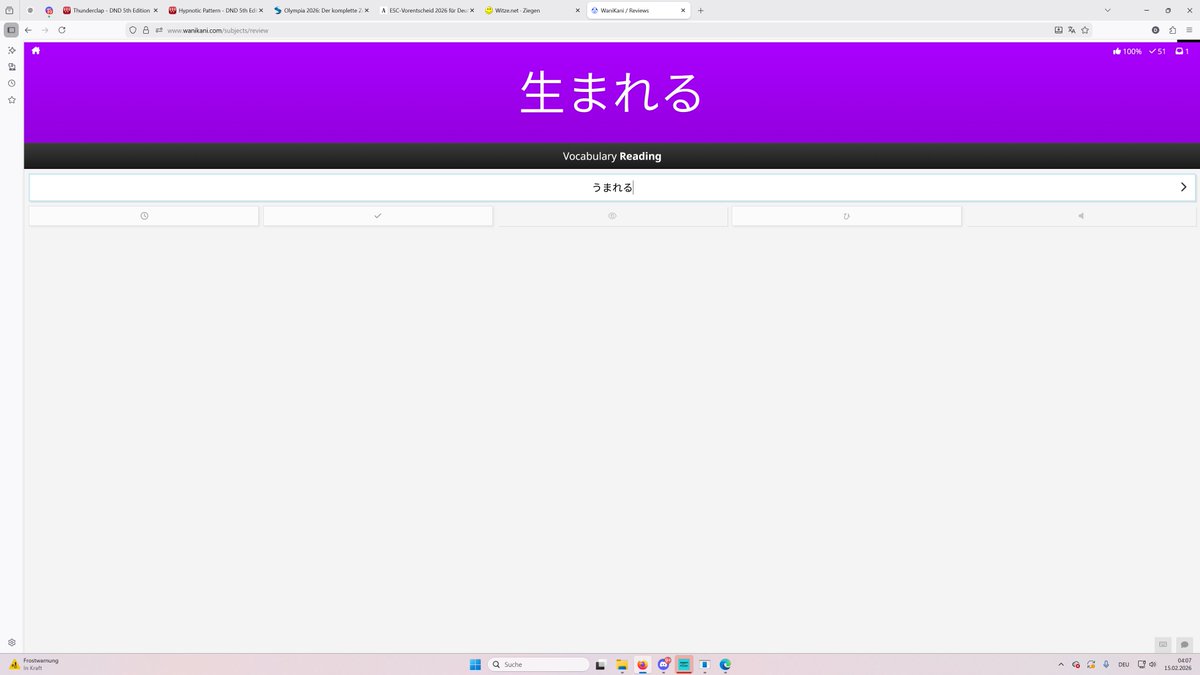Focus the answer field containing うまれる
This screenshot has height=675, width=1200.
coord(612,187)
